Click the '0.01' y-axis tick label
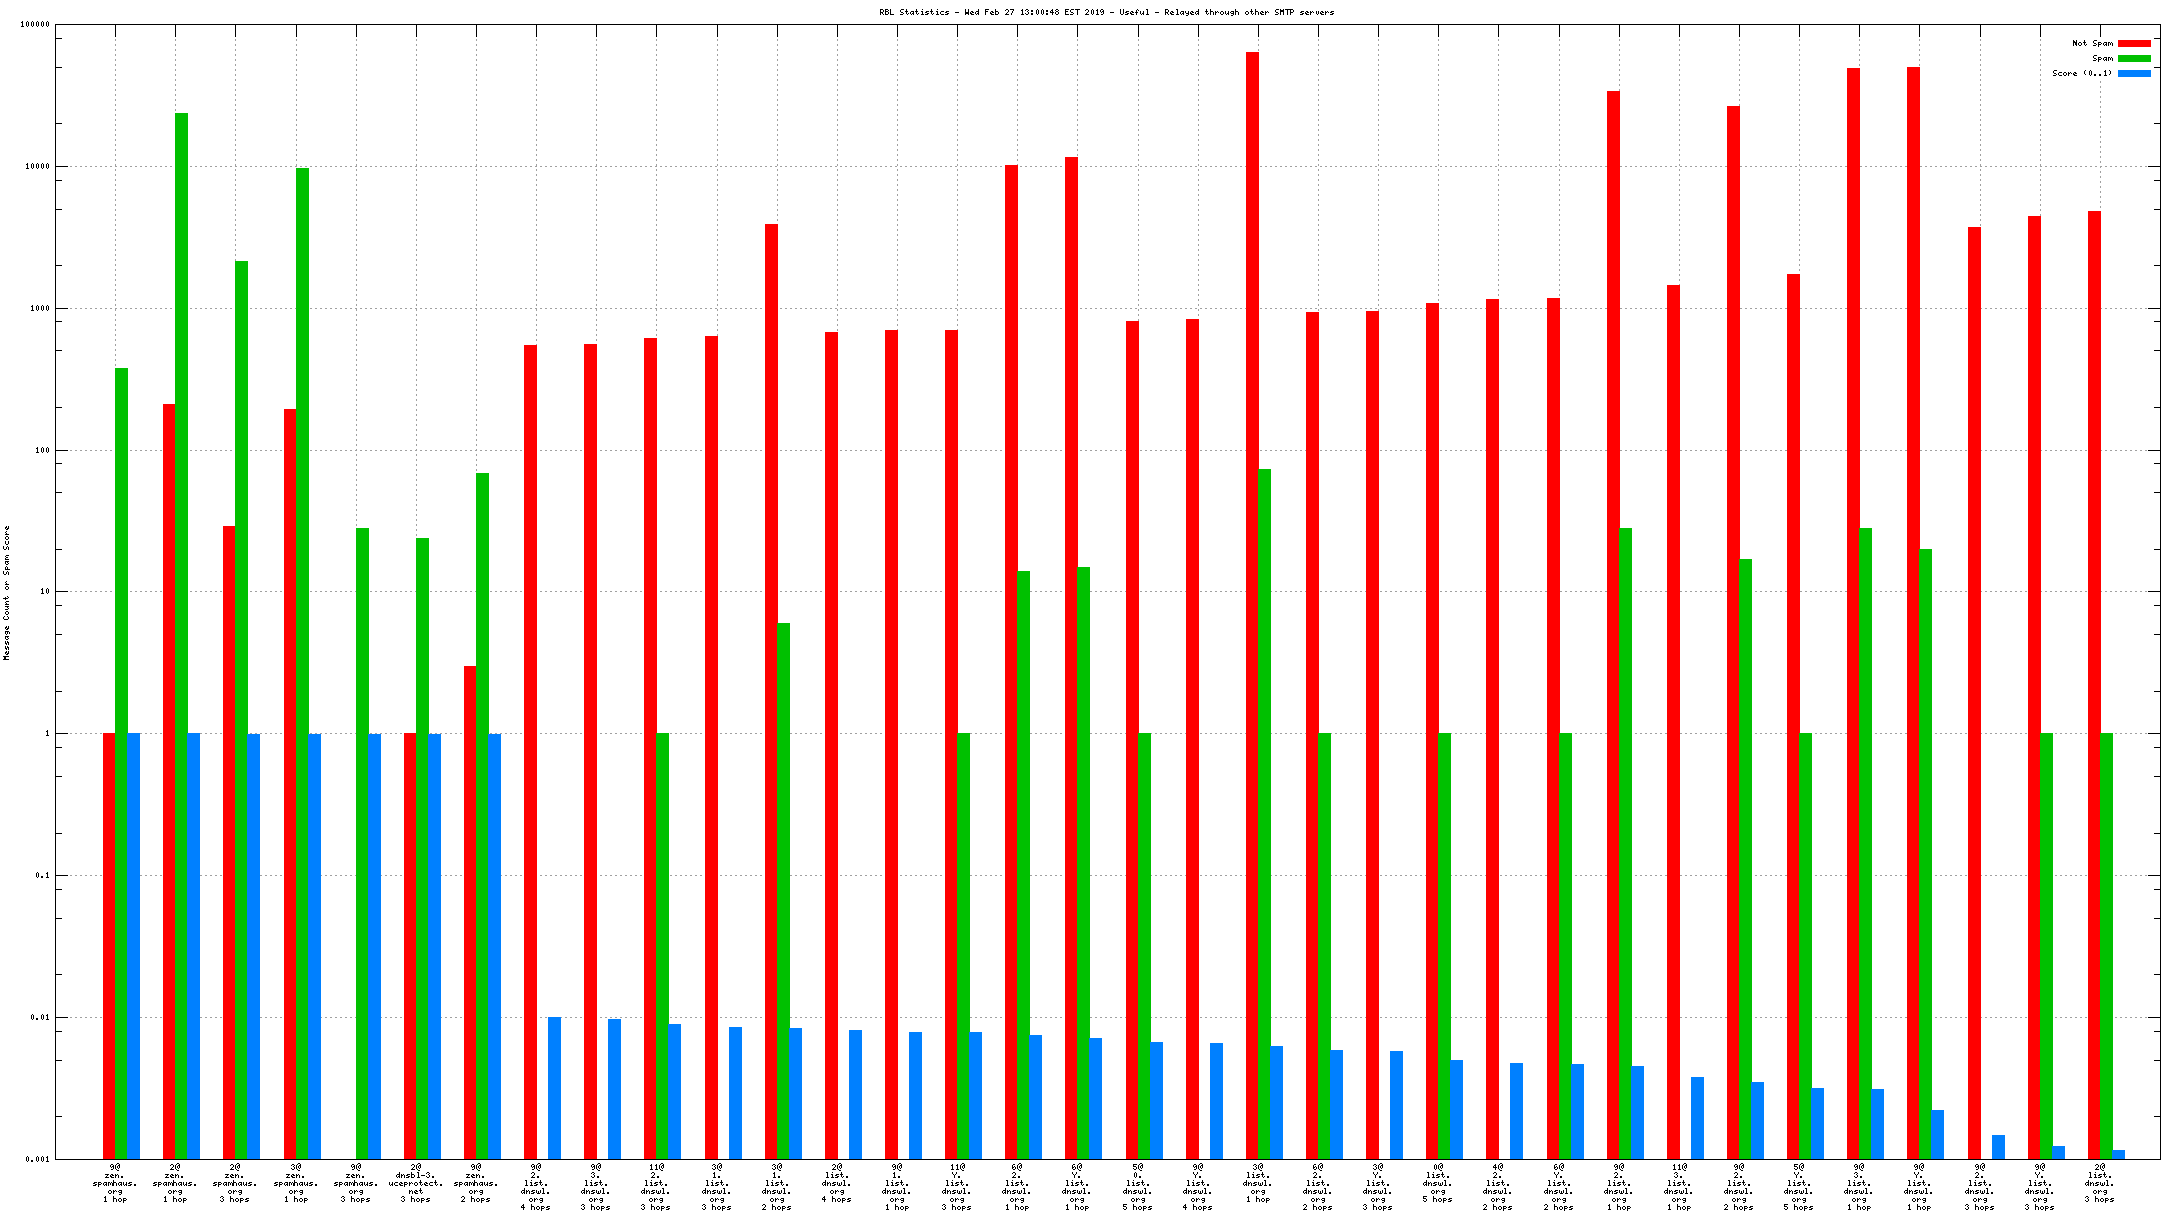The image size is (2176, 1224). (x=40, y=1017)
